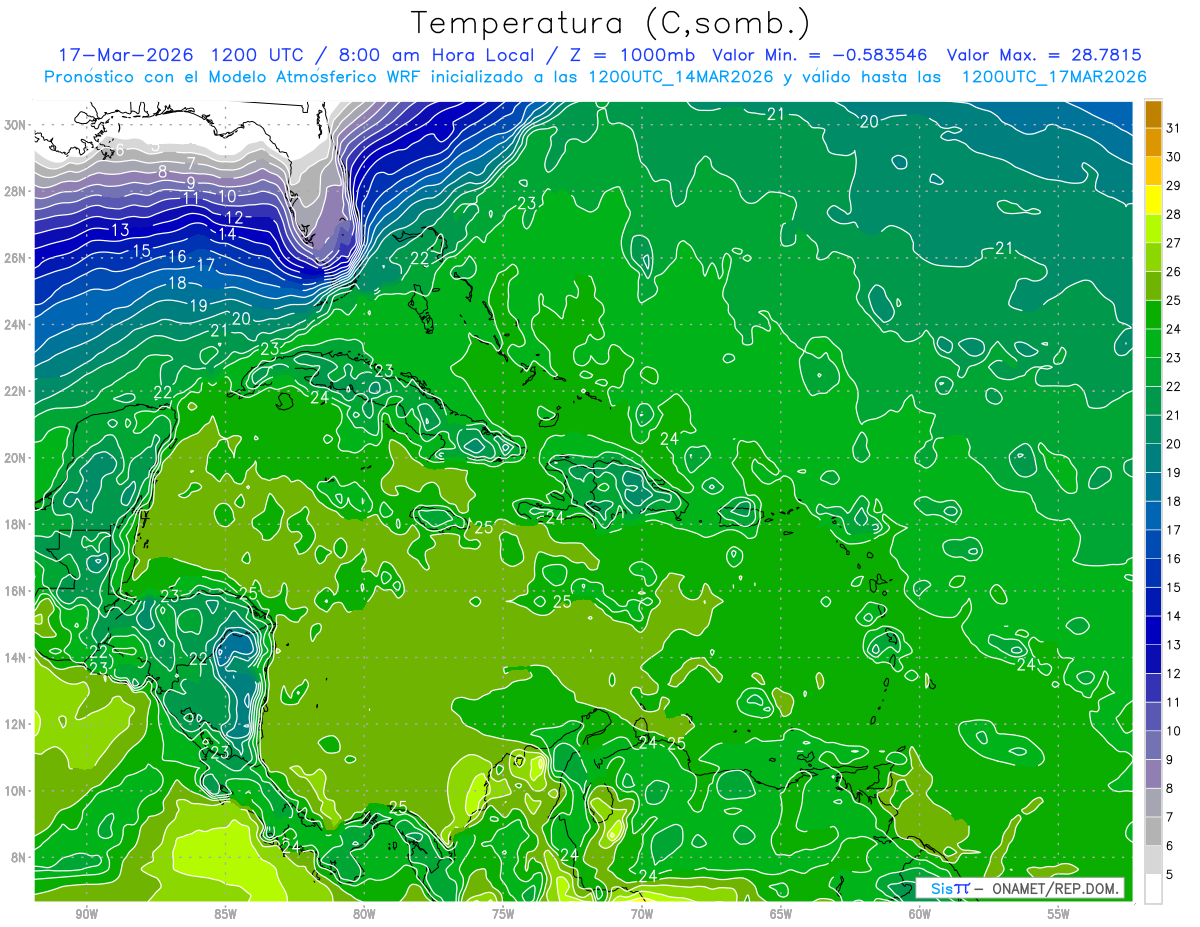The height and width of the screenshot is (927, 1200).
Task: Click the contour label 17 on the map
Action: [206, 266]
